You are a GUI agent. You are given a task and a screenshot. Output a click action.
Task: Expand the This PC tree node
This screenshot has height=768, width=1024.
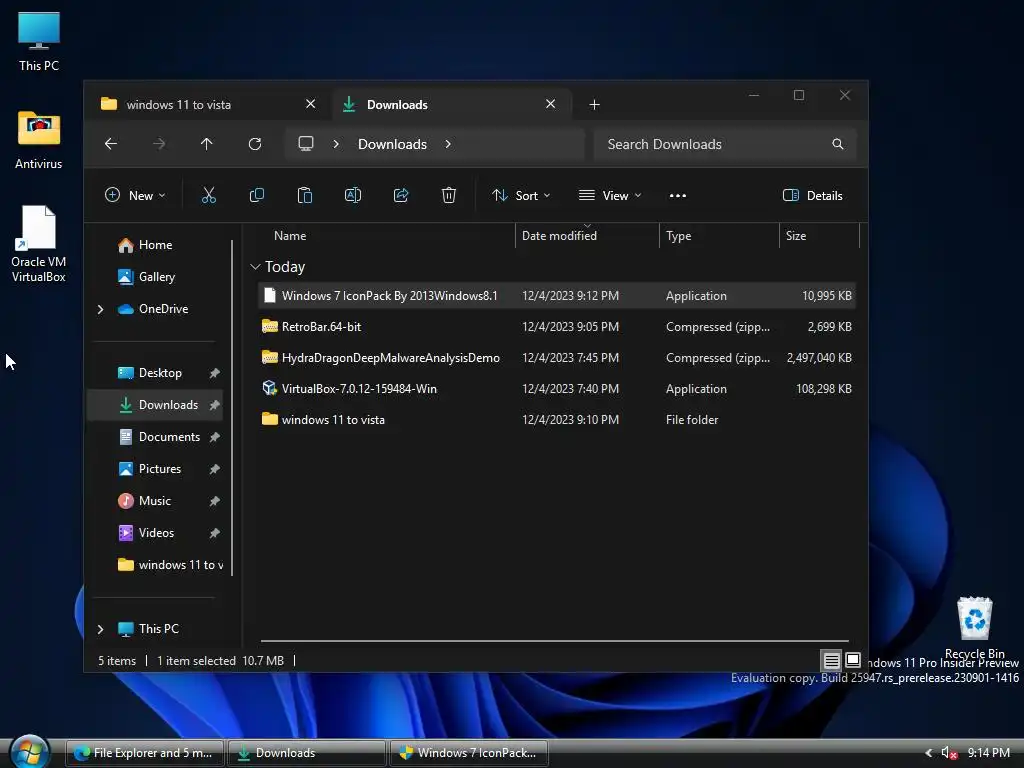click(x=101, y=629)
